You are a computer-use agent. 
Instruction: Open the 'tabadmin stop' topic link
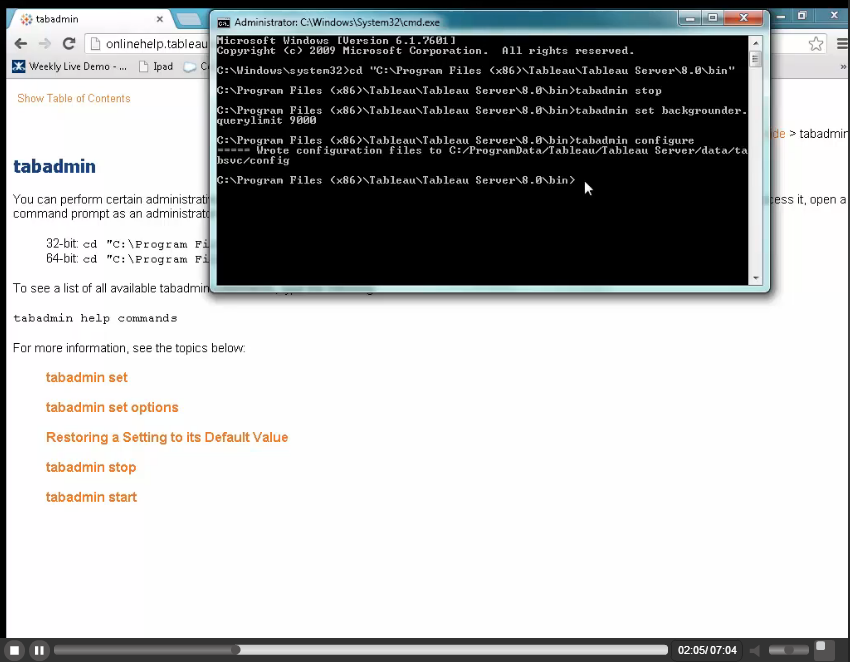(x=91, y=467)
